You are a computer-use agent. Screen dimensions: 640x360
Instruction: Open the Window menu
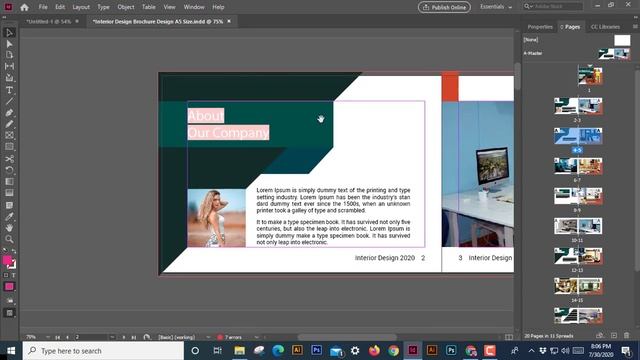click(x=194, y=7)
